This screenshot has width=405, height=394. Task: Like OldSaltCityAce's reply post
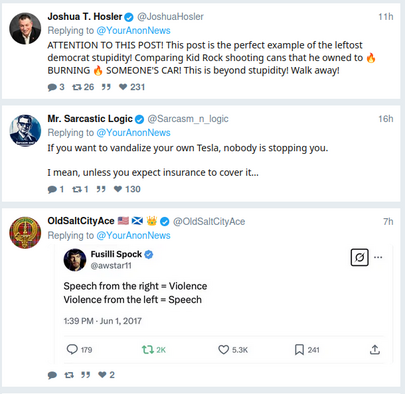pyautogui.click(x=102, y=375)
